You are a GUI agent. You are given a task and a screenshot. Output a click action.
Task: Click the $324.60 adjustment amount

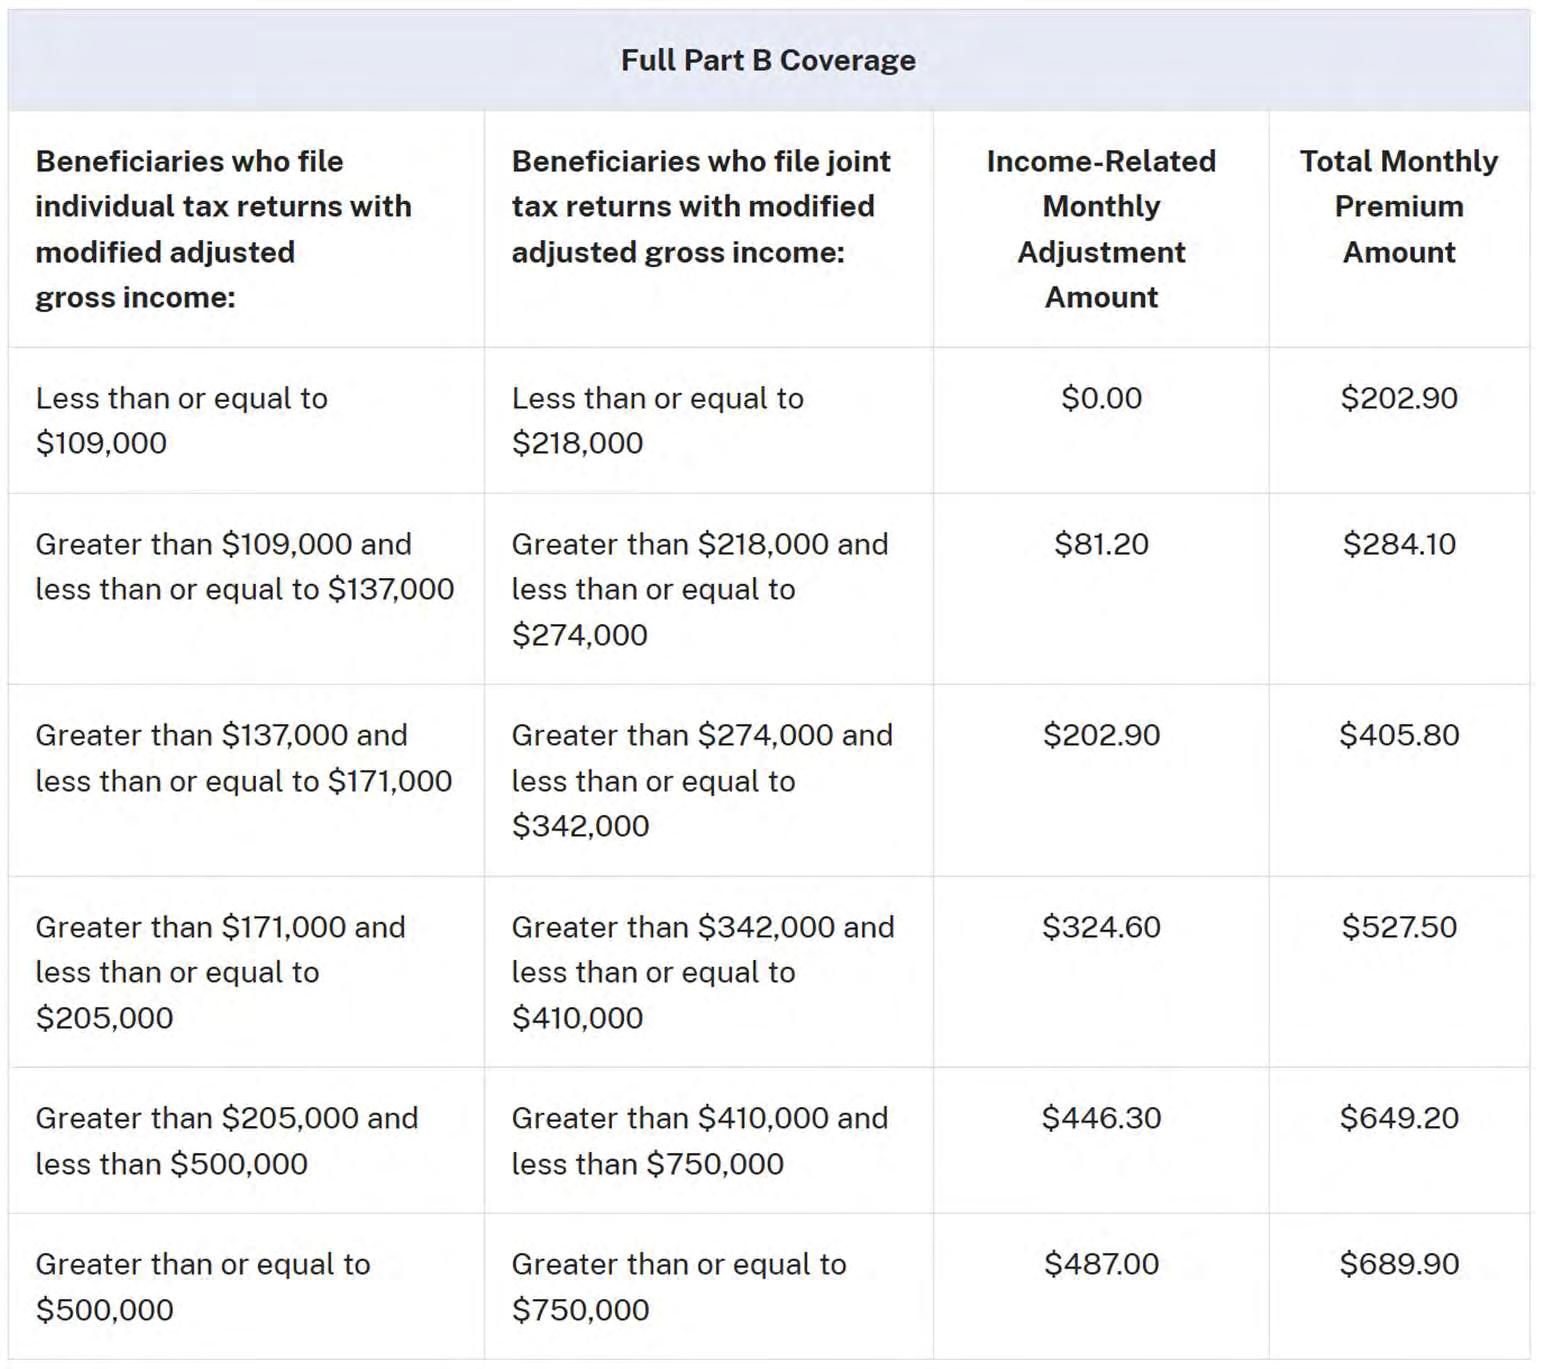tap(1101, 927)
